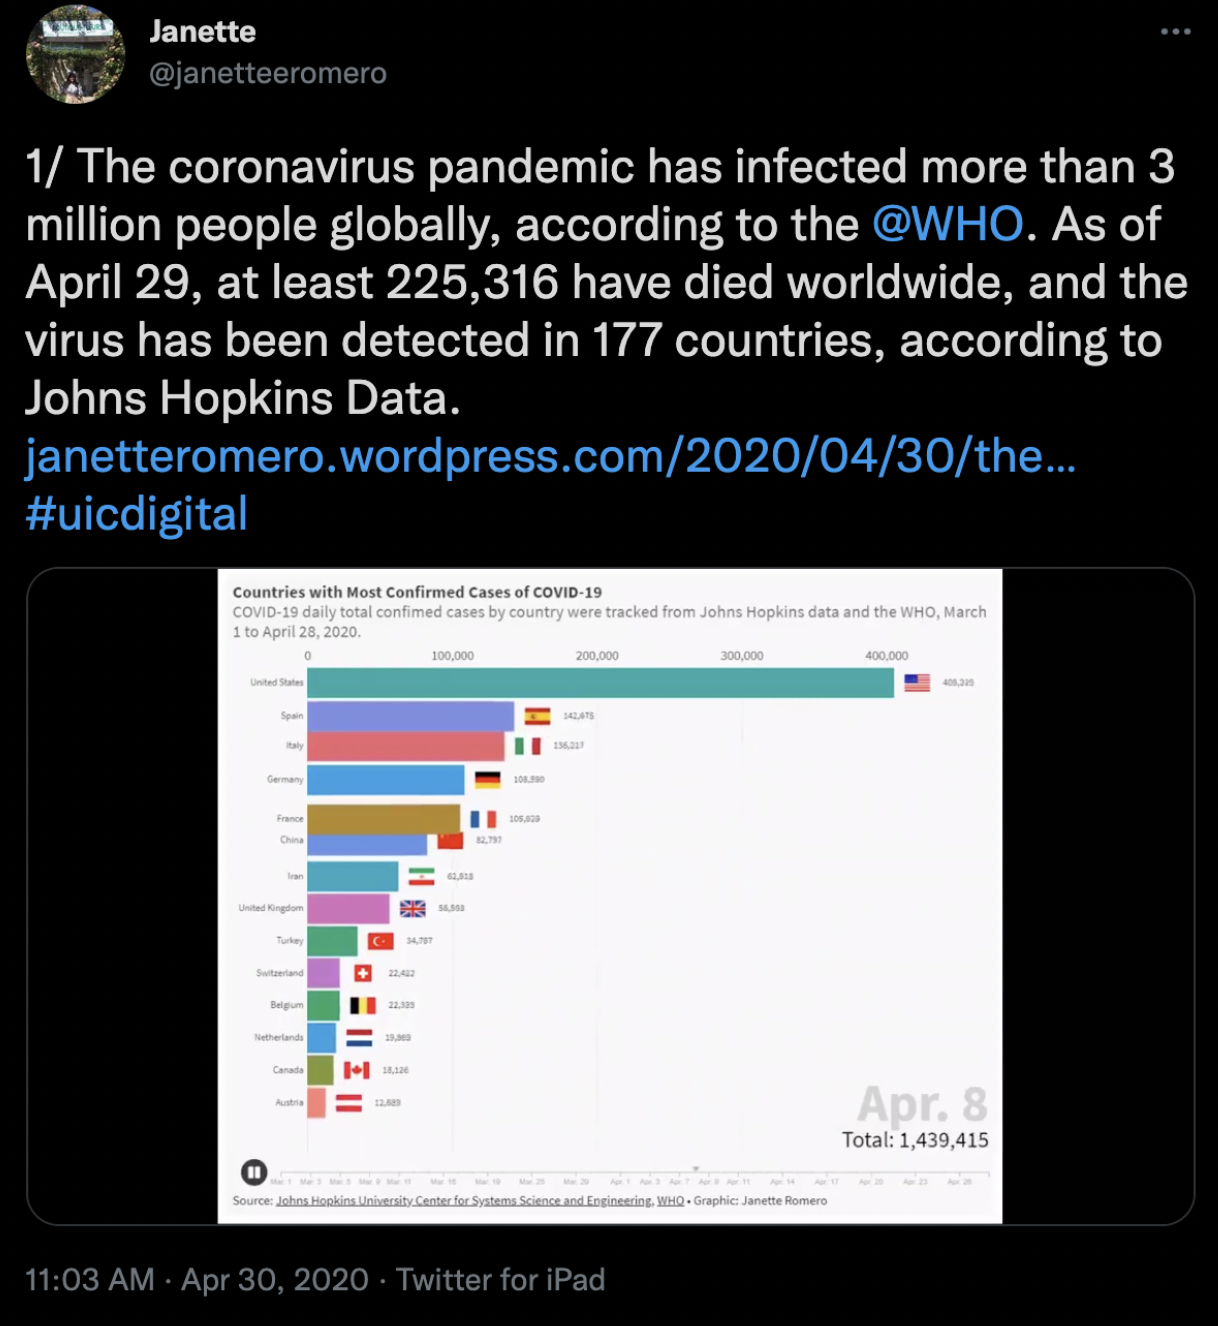The image size is (1218, 1326).
Task: Click the timeline position marker near Apr. 8
Action: pos(696,1169)
